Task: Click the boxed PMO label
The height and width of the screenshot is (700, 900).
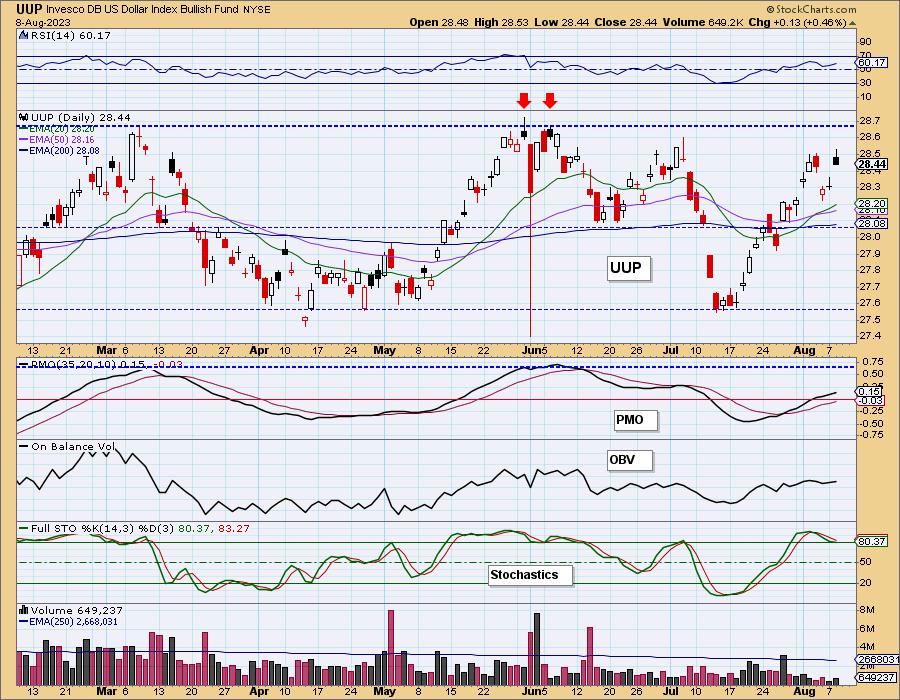Action: [x=635, y=420]
